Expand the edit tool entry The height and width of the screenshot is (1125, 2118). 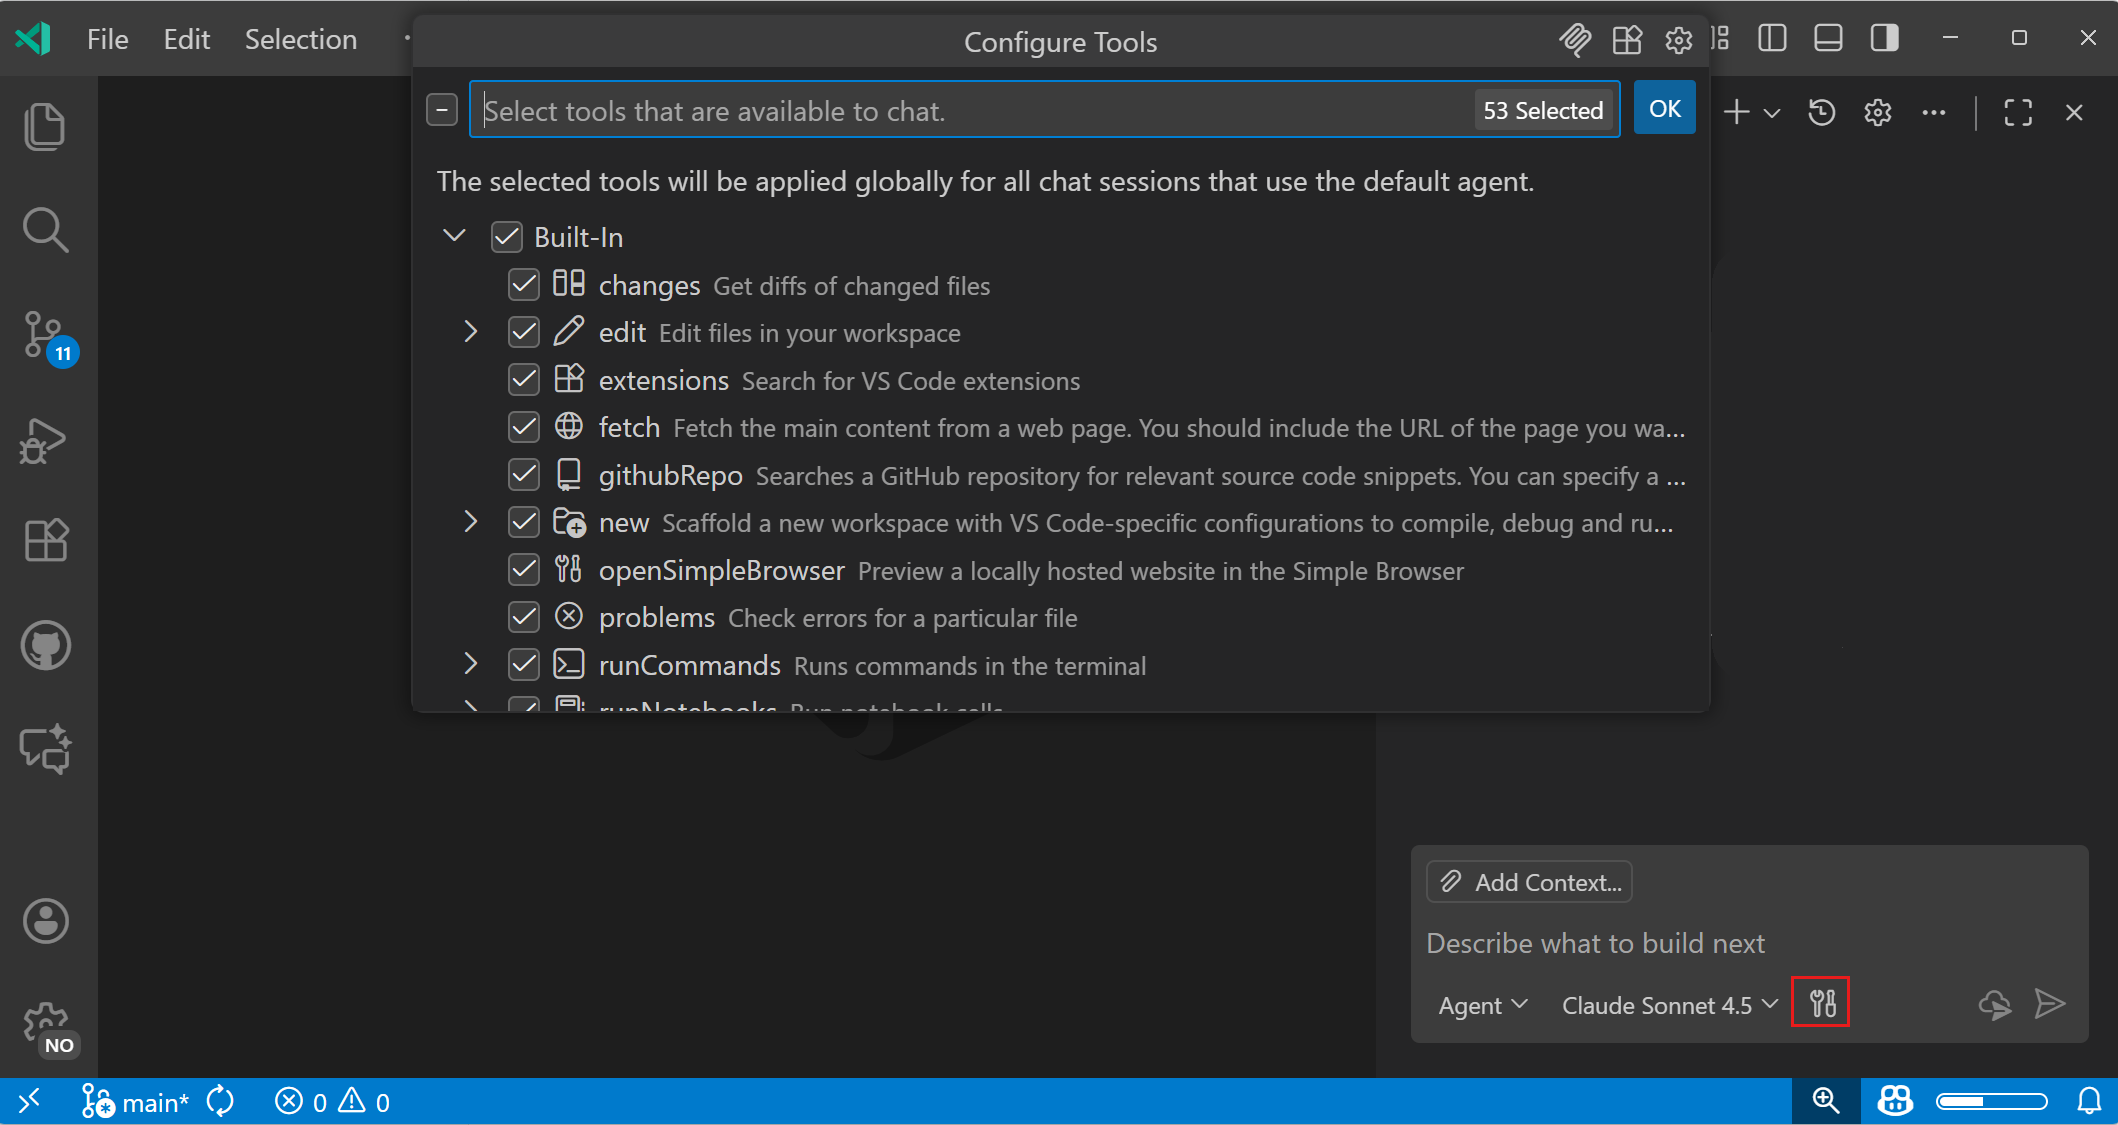[471, 331]
